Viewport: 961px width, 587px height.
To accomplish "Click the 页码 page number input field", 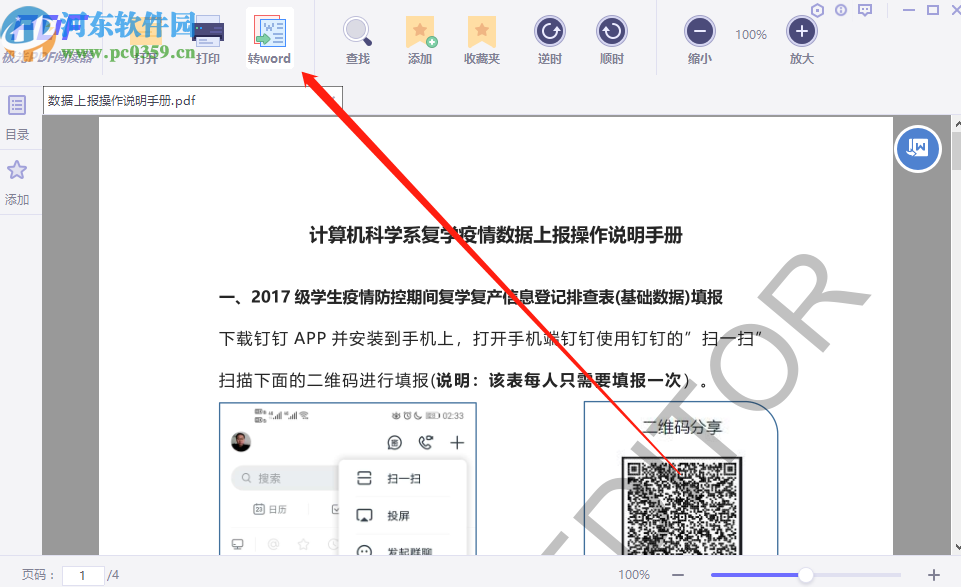I will point(82,574).
